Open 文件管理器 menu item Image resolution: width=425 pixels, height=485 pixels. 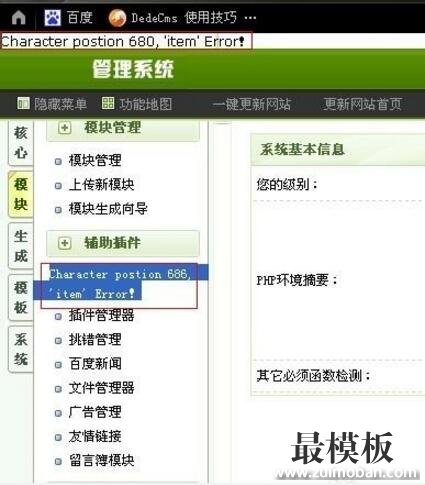coord(101,388)
